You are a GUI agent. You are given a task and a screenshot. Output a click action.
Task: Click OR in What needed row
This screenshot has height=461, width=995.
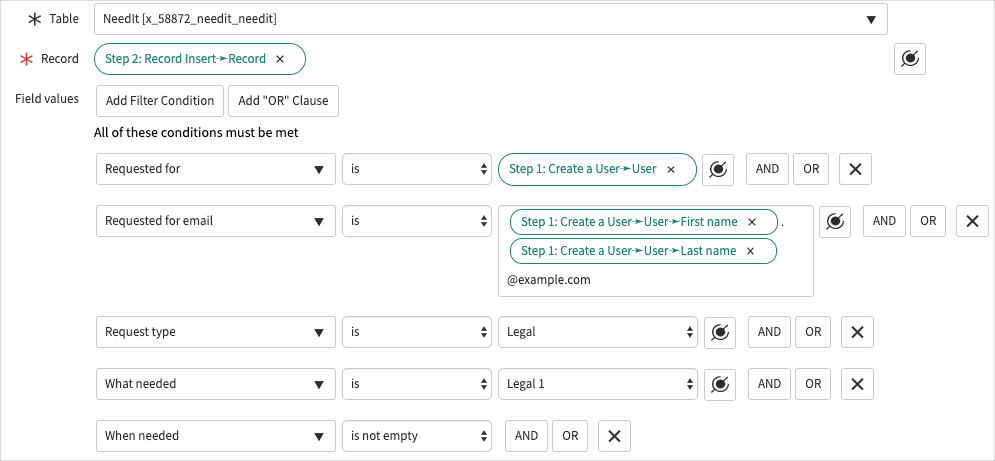pos(813,384)
